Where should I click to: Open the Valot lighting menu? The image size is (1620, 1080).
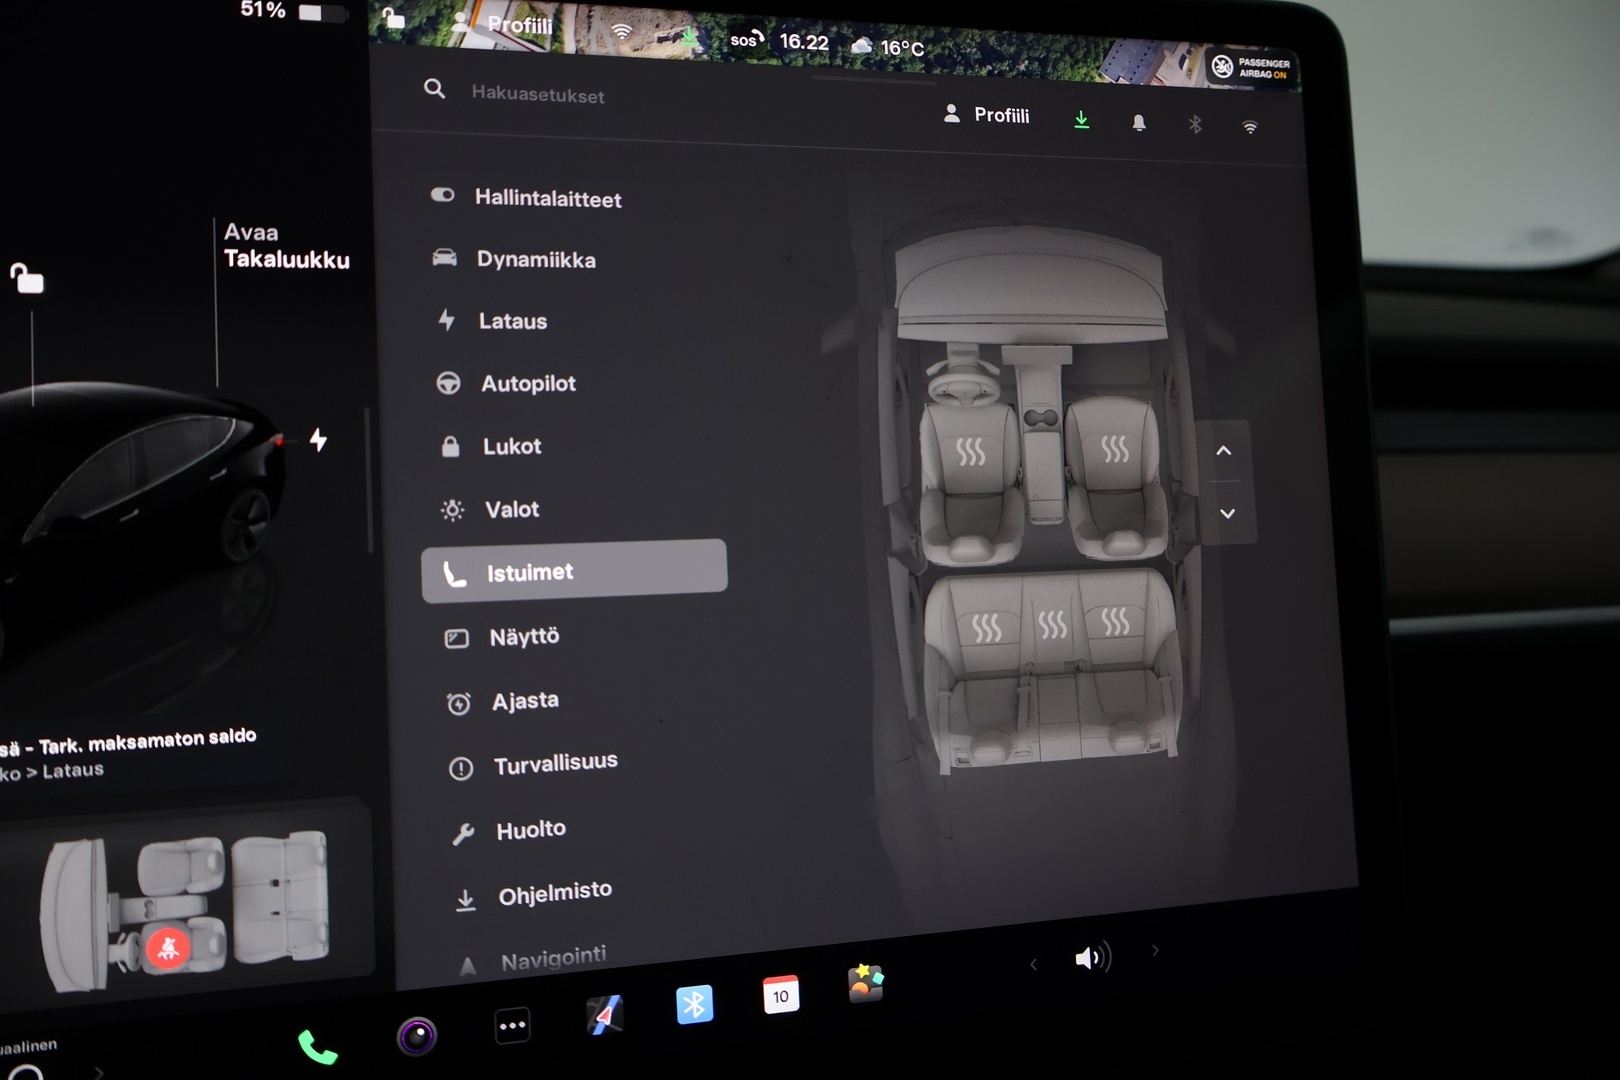[511, 508]
